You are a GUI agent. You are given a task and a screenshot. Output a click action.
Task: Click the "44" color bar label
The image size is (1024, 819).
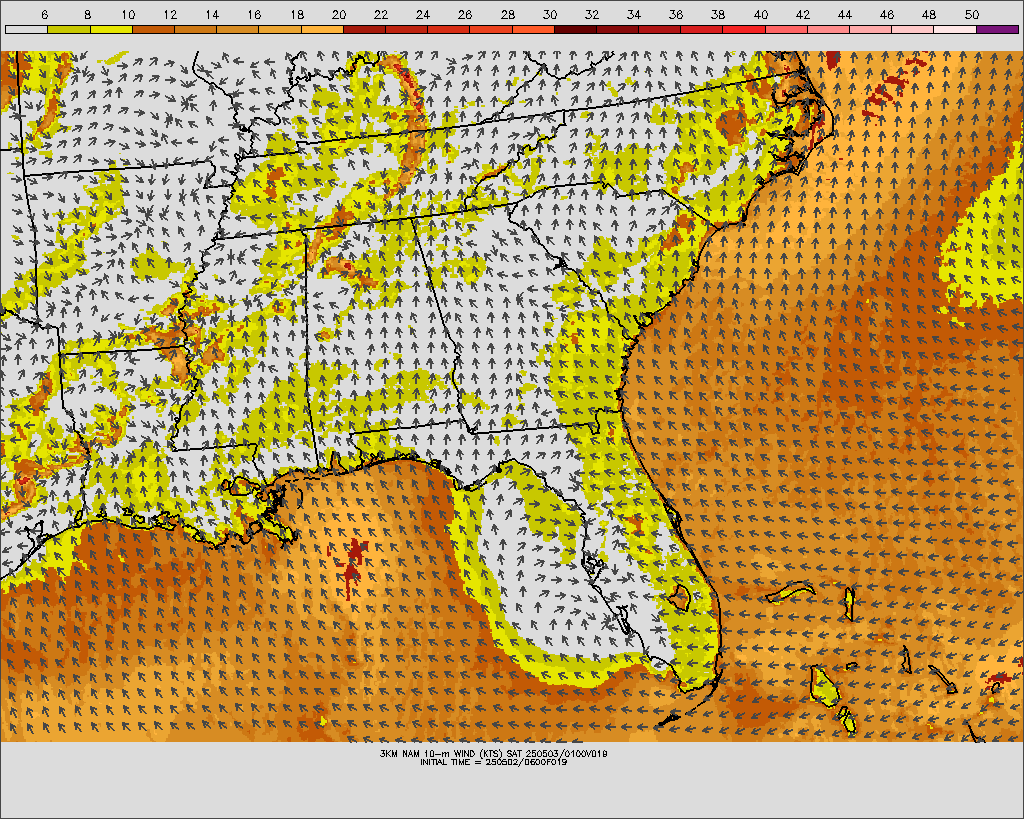(845, 14)
